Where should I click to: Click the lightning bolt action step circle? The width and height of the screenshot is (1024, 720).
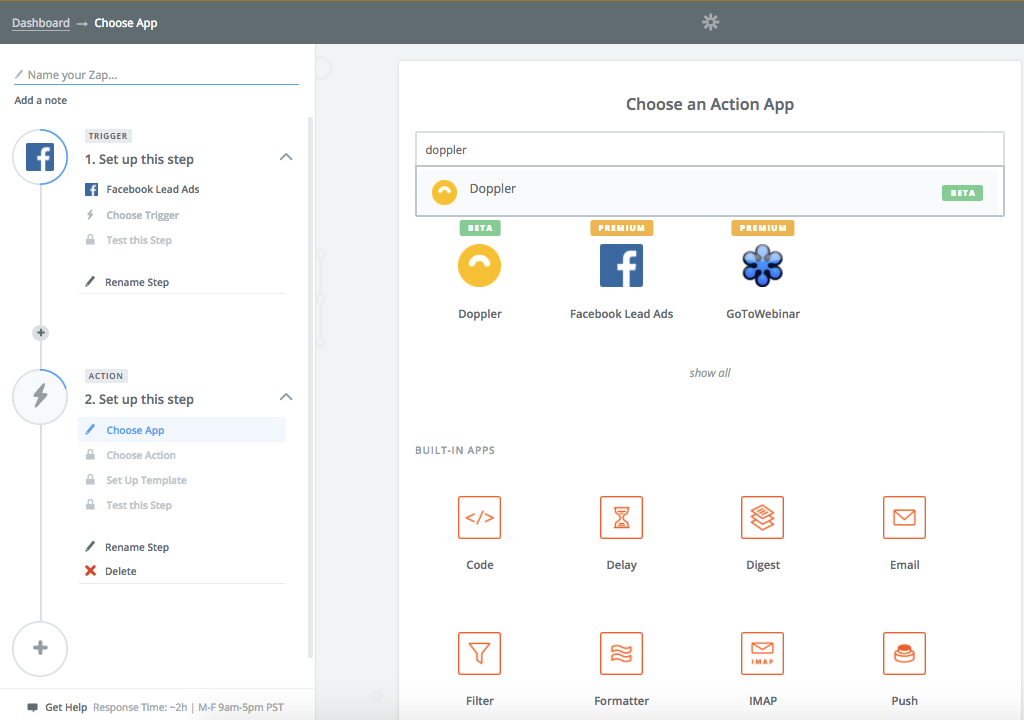pos(40,397)
